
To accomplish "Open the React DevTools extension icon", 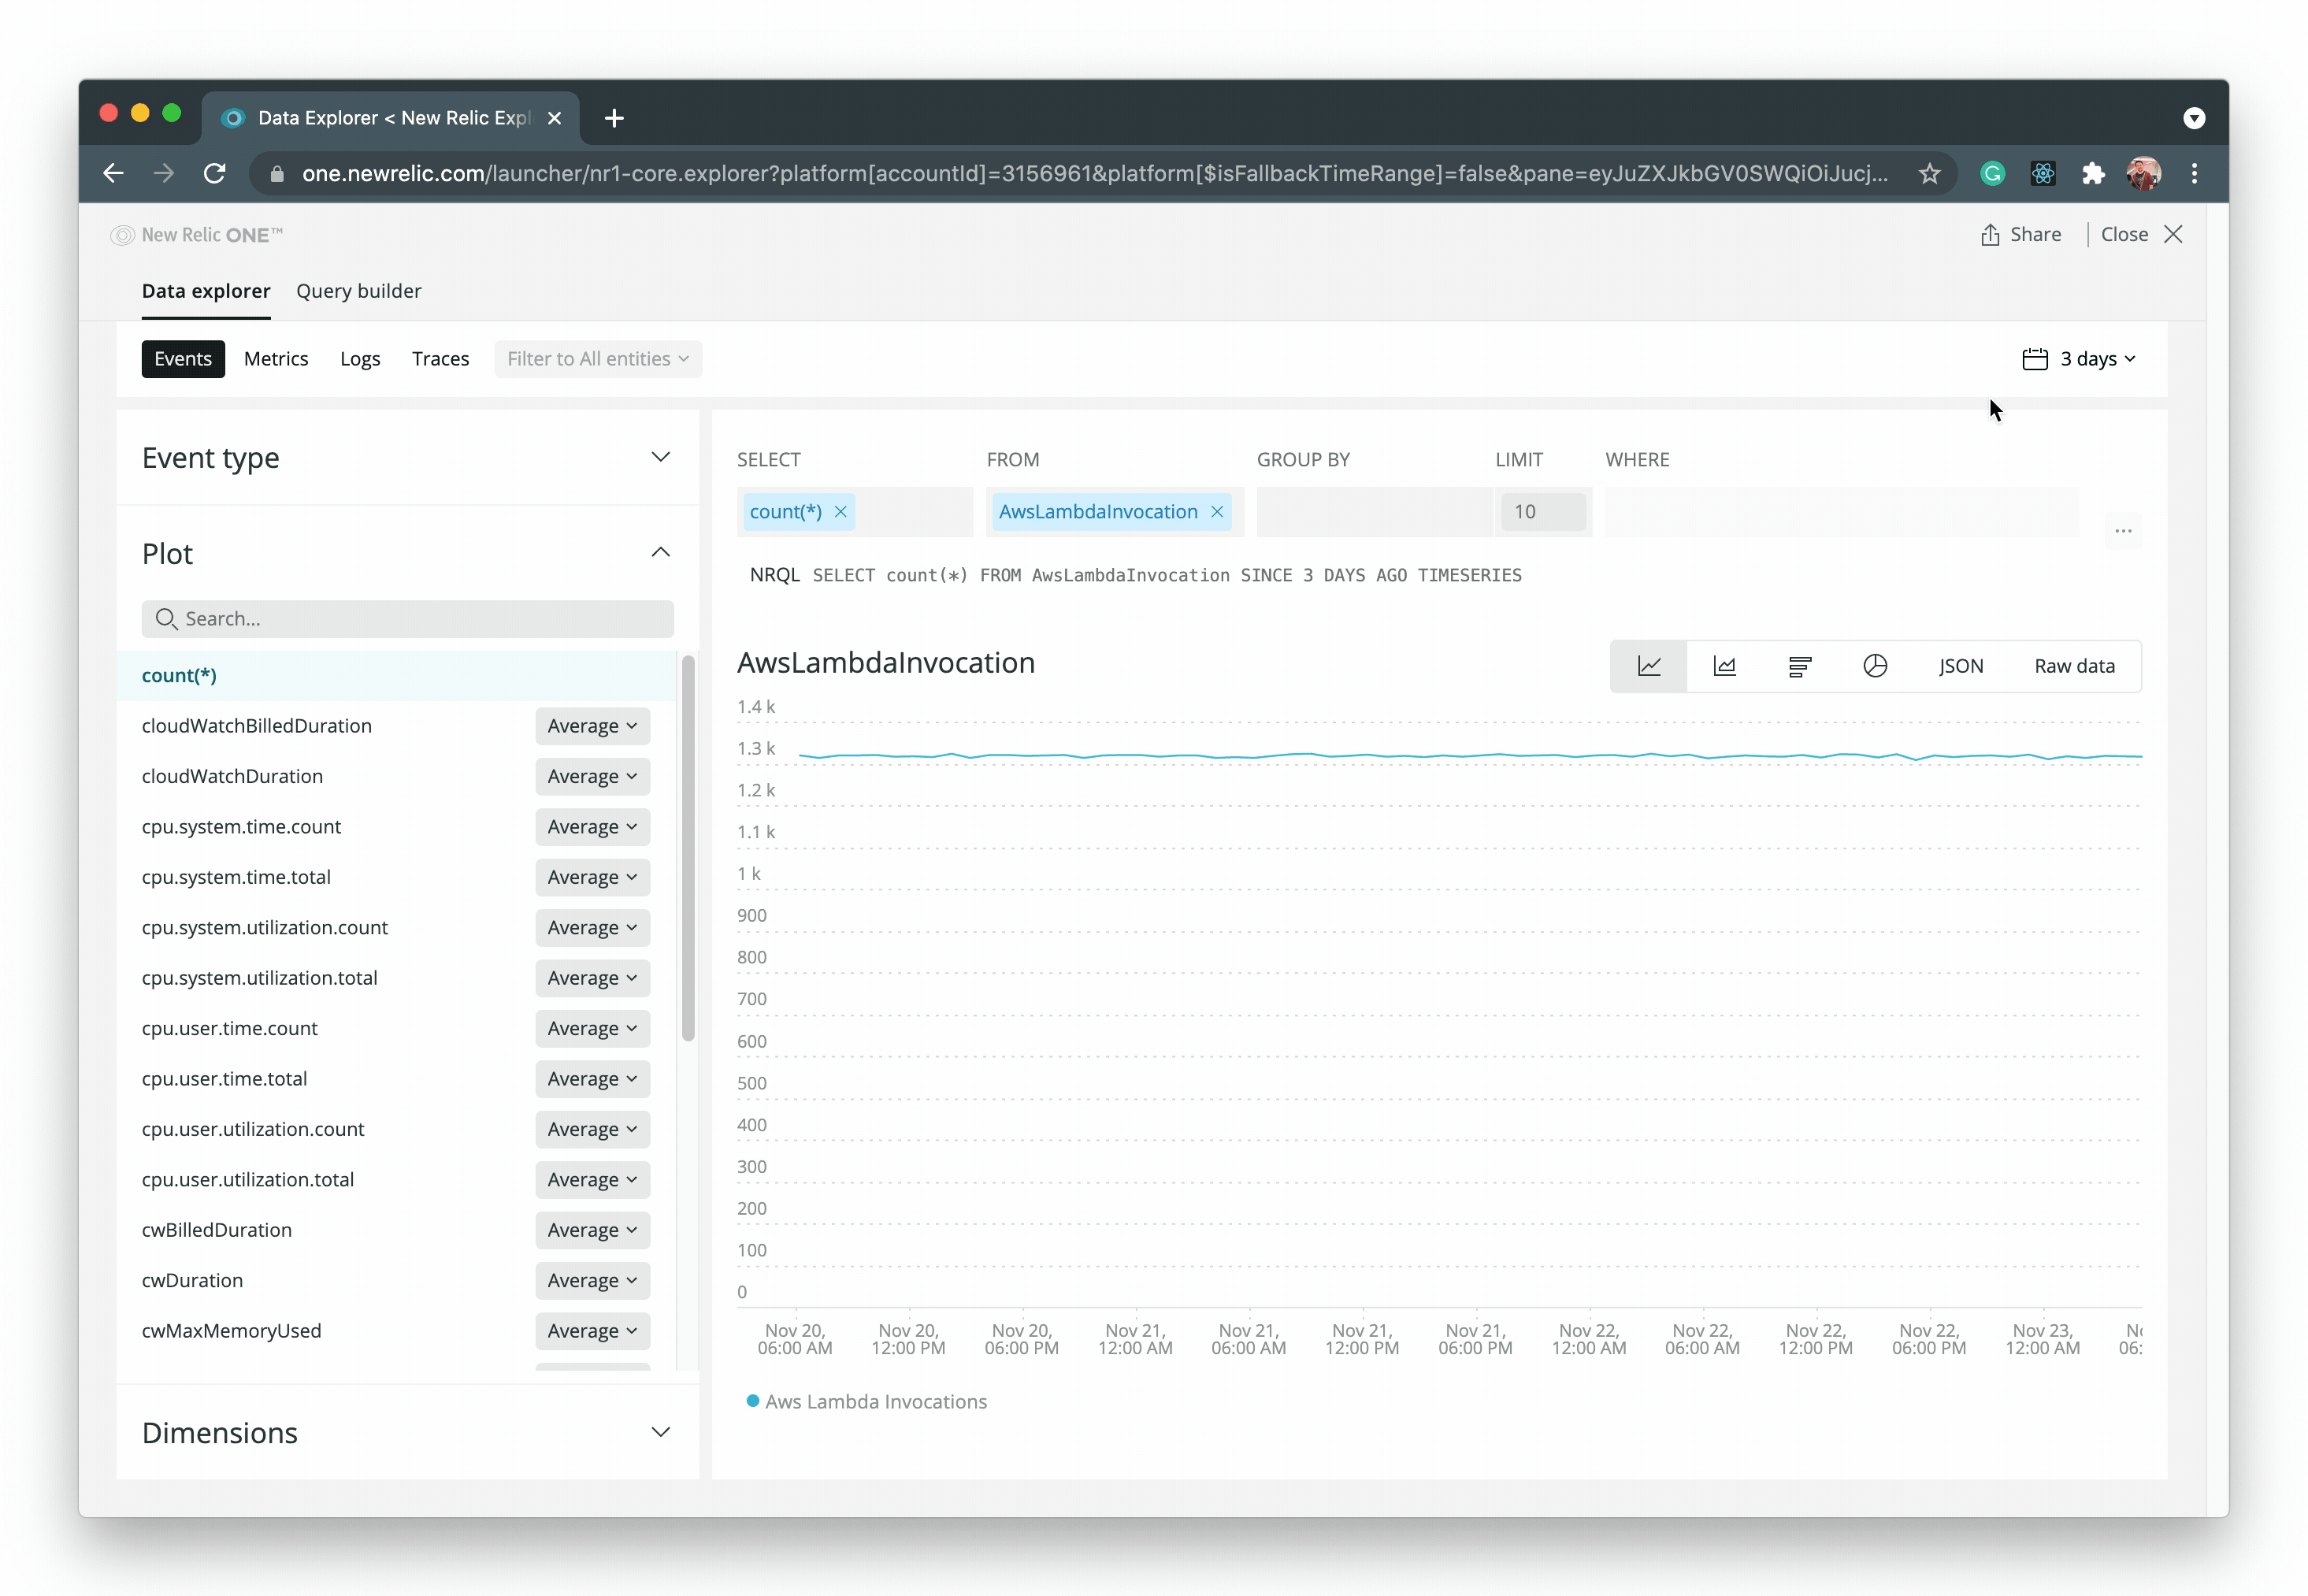I will pyautogui.click(x=2043, y=173).
